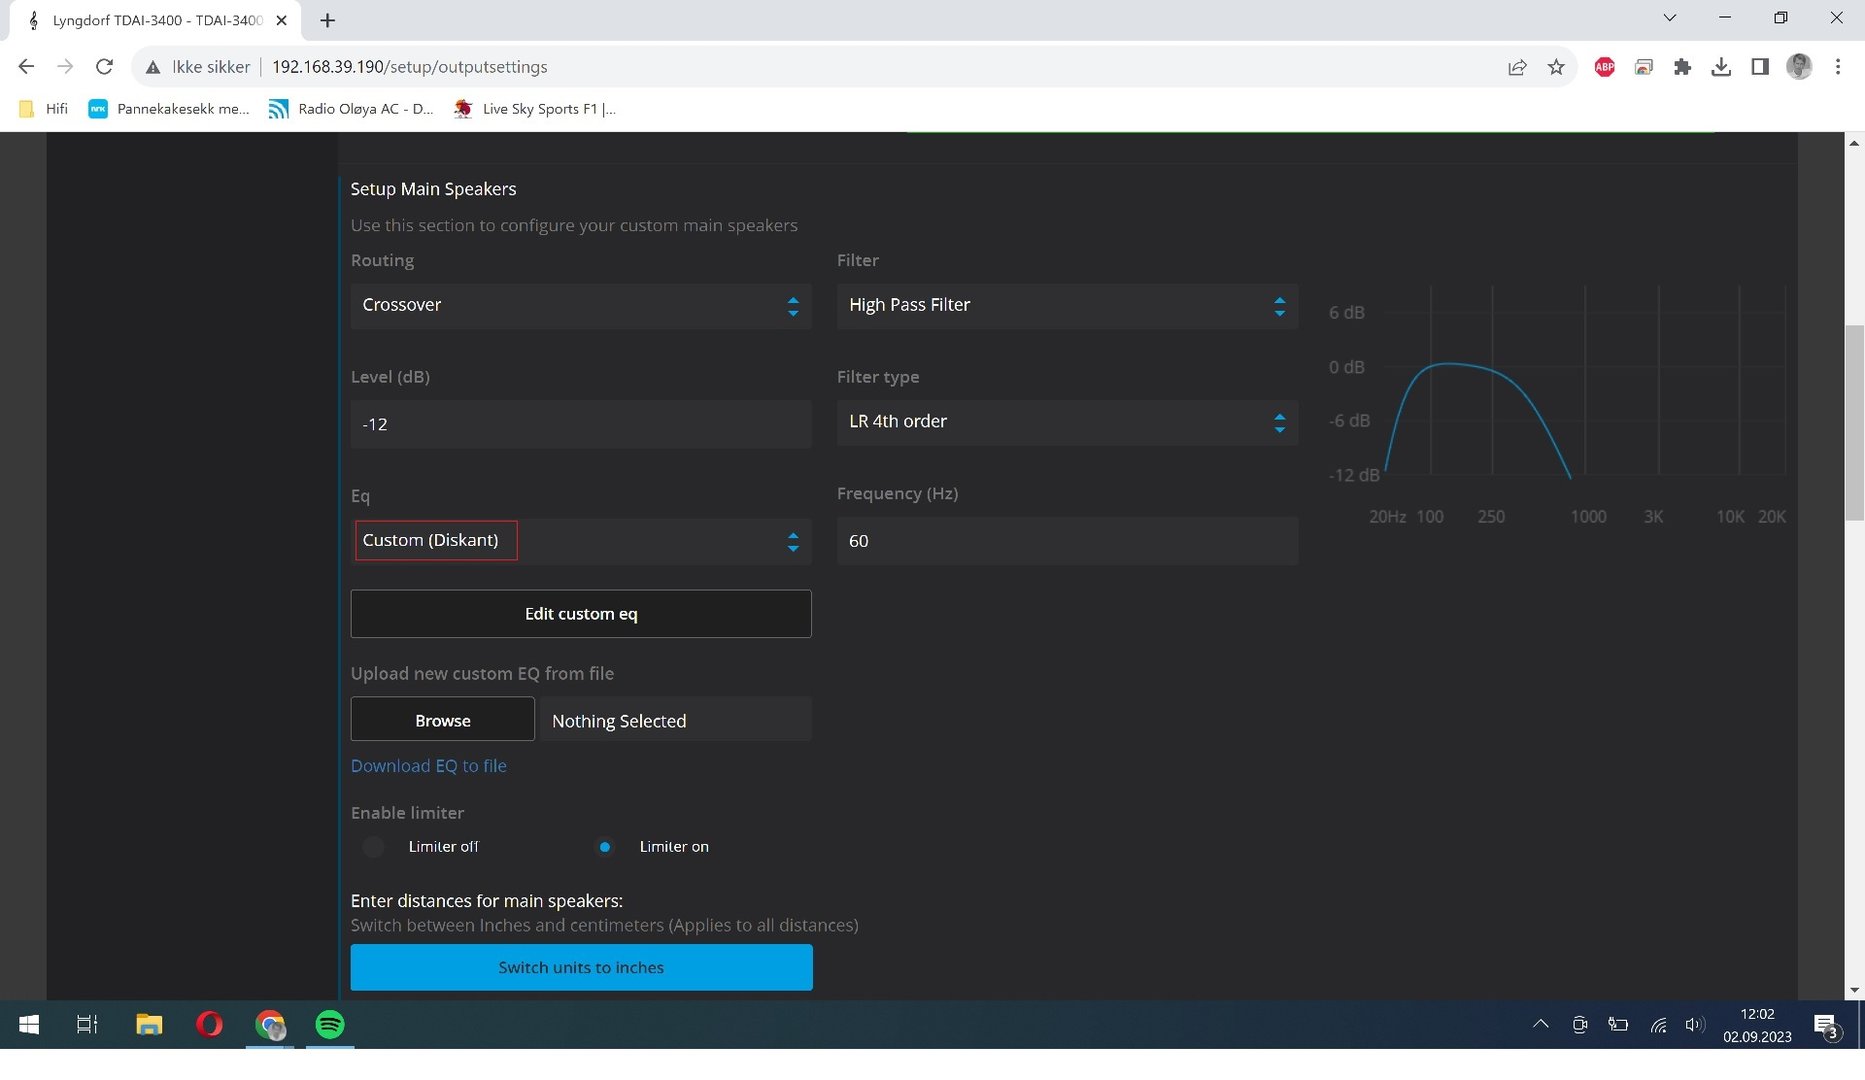Viewport: 1865px width, 1080px height.
Task: Click the share page icon in address bar
Action: click(1517, 67)
